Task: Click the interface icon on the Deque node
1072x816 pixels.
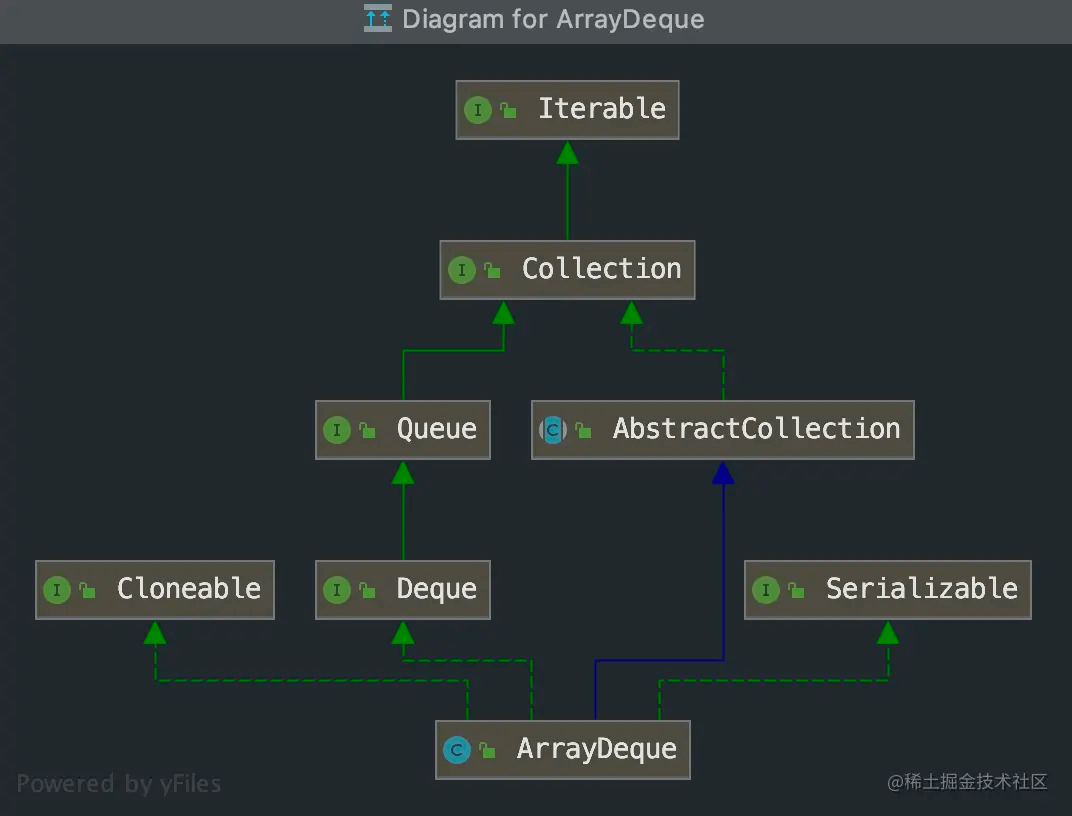Action: [x=337, y=590]
